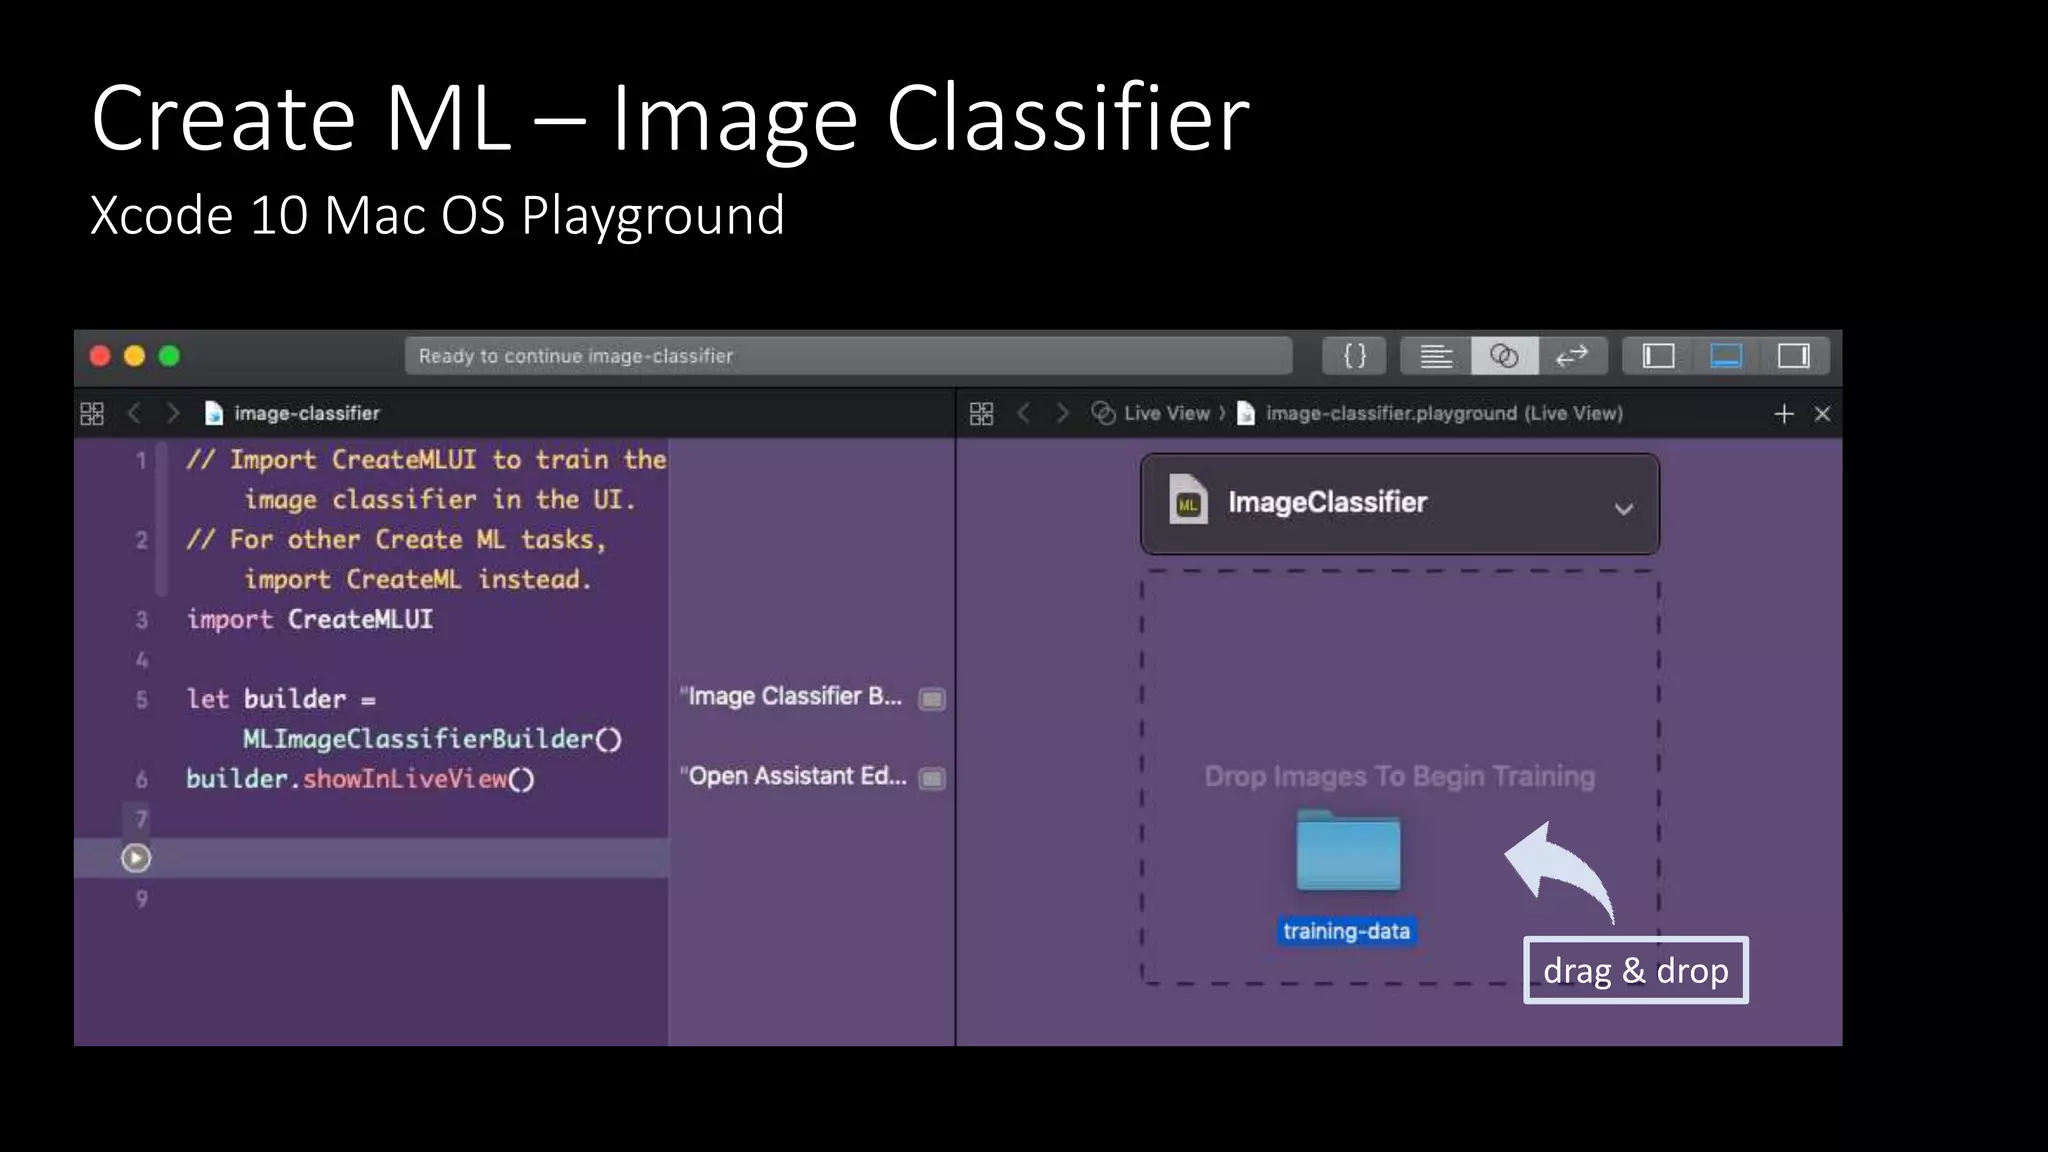Click the Live View overlapping circles icon
Image resolution: width=2048 pixels, height=1152 pixels.
pos(1103,413)
